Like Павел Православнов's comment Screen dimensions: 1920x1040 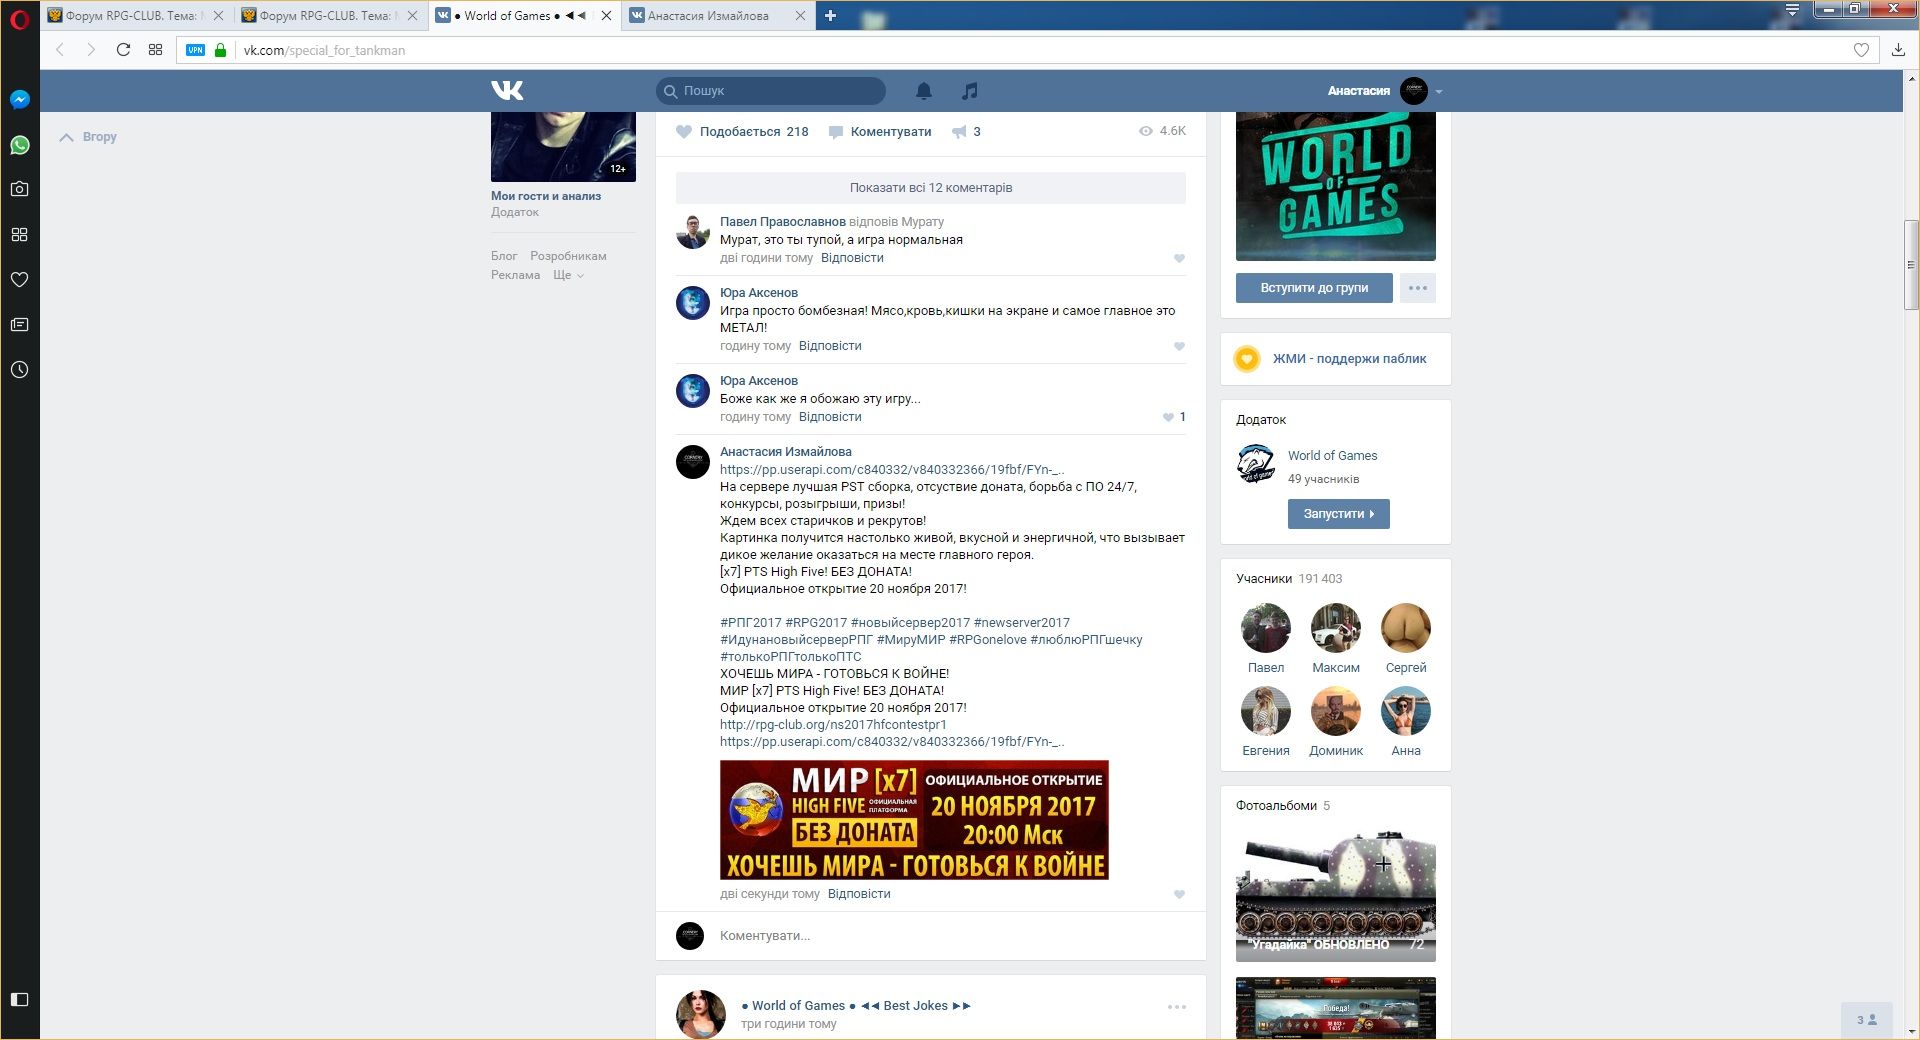tap(1179, 258)
